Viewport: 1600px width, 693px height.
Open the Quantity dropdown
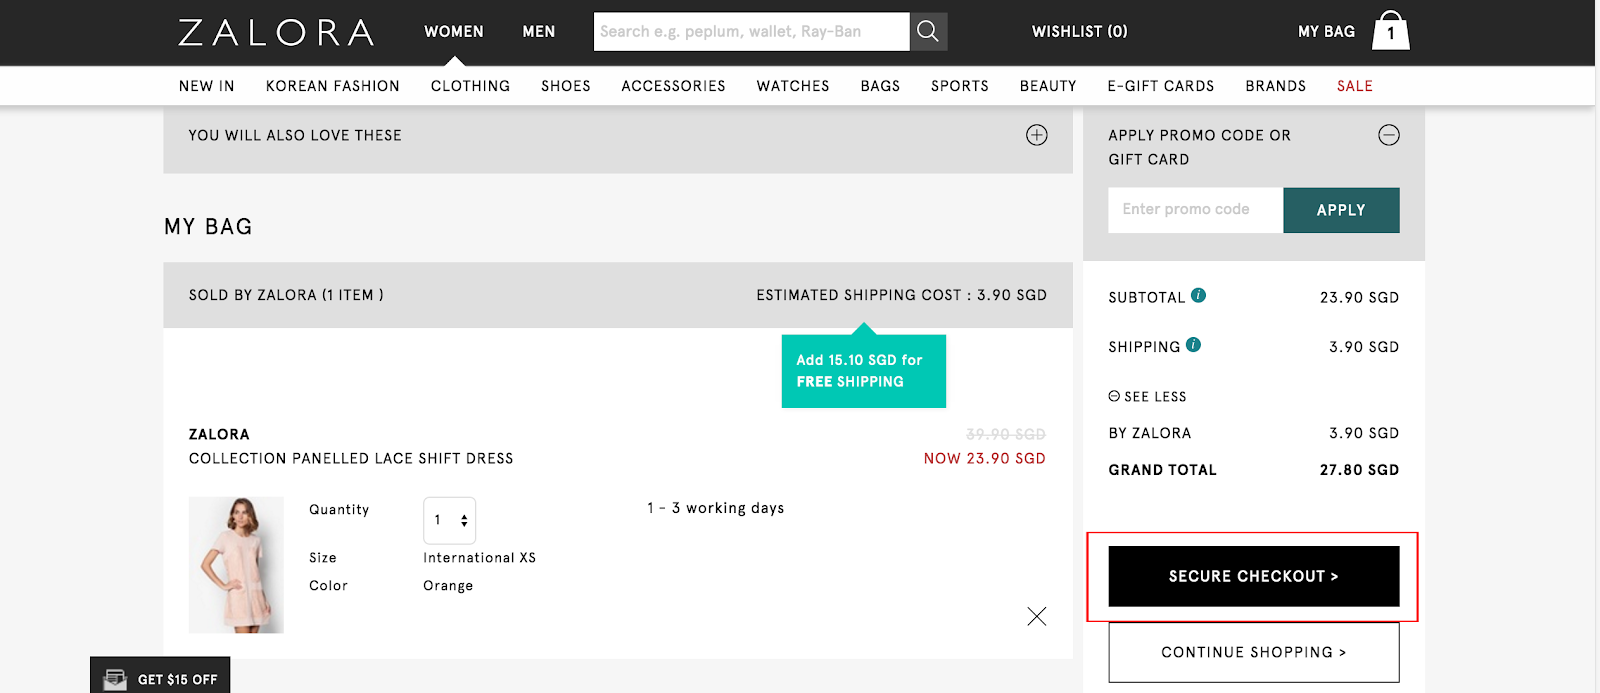(x=449, y=520)
